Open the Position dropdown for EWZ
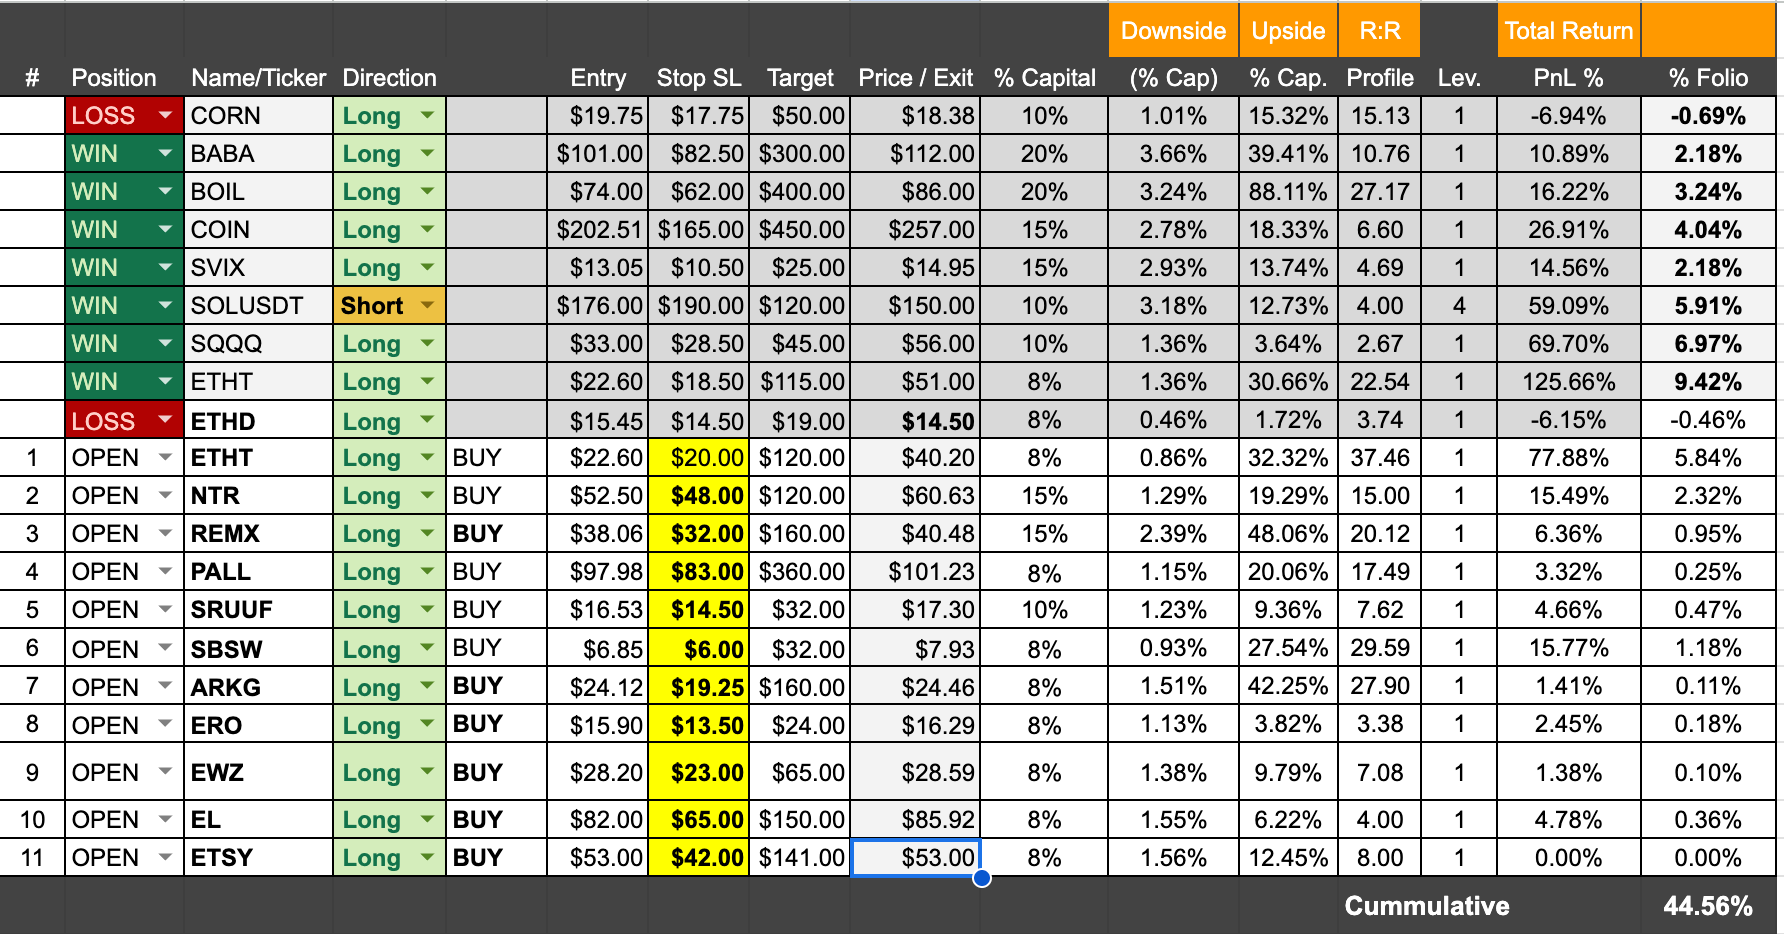The image size is (1784, 934). tap(165, 772)
